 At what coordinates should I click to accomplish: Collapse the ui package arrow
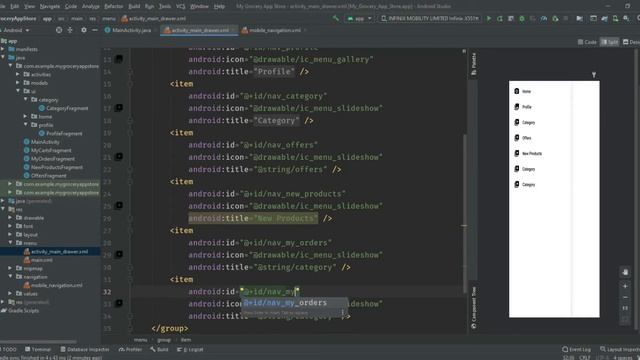pyautogui.click(x=18, y=91)
